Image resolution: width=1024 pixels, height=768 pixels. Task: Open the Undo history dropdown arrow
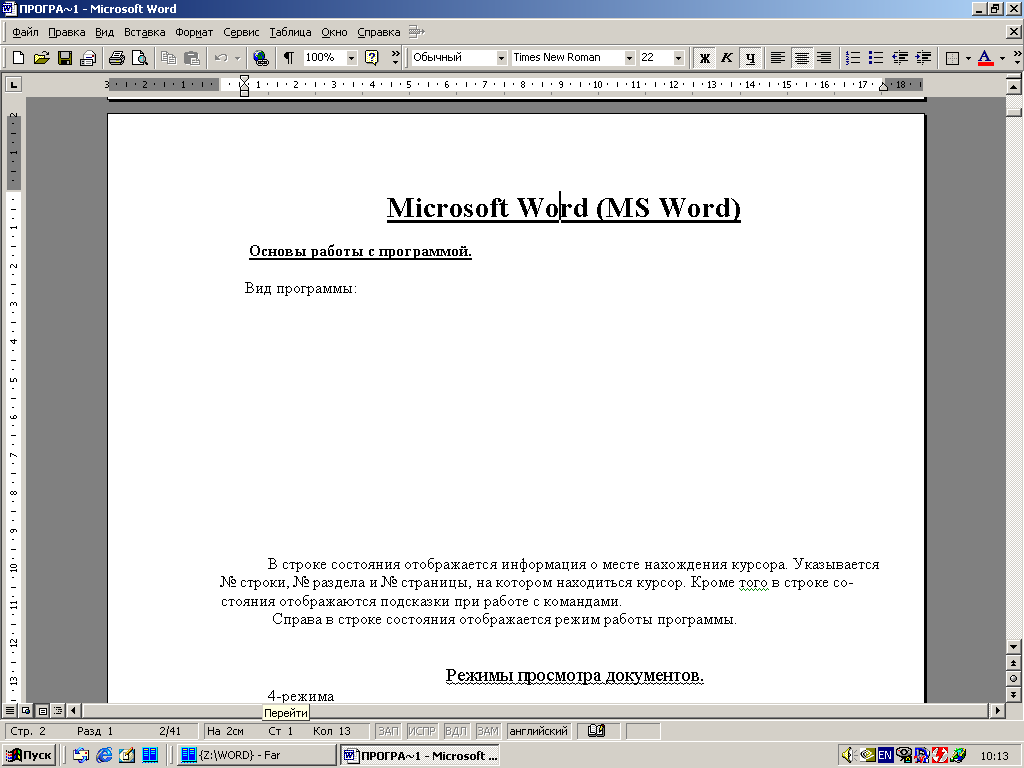click(x=237, y=57)
